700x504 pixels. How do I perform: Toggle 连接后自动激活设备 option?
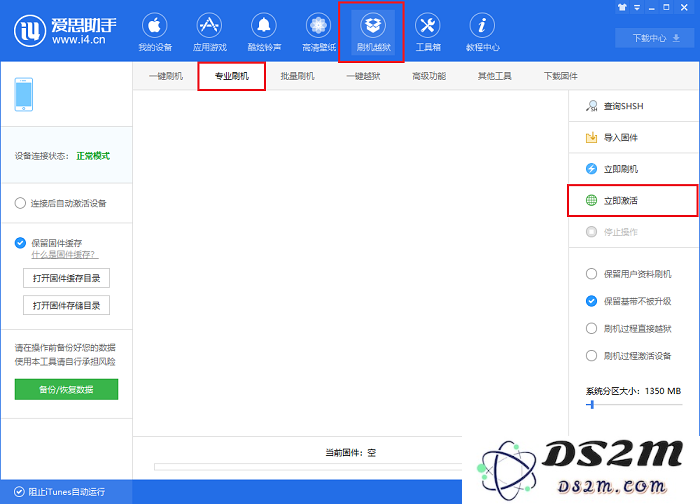point(20,203)
